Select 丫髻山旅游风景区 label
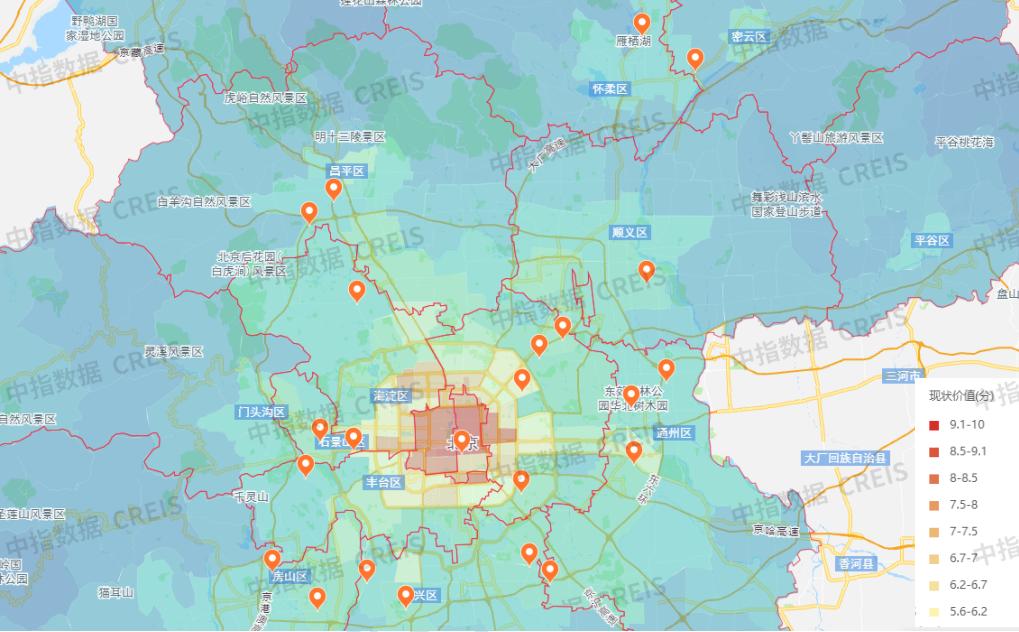The width and height of the screenshot is (1019, 632). (x=837, y=138)
